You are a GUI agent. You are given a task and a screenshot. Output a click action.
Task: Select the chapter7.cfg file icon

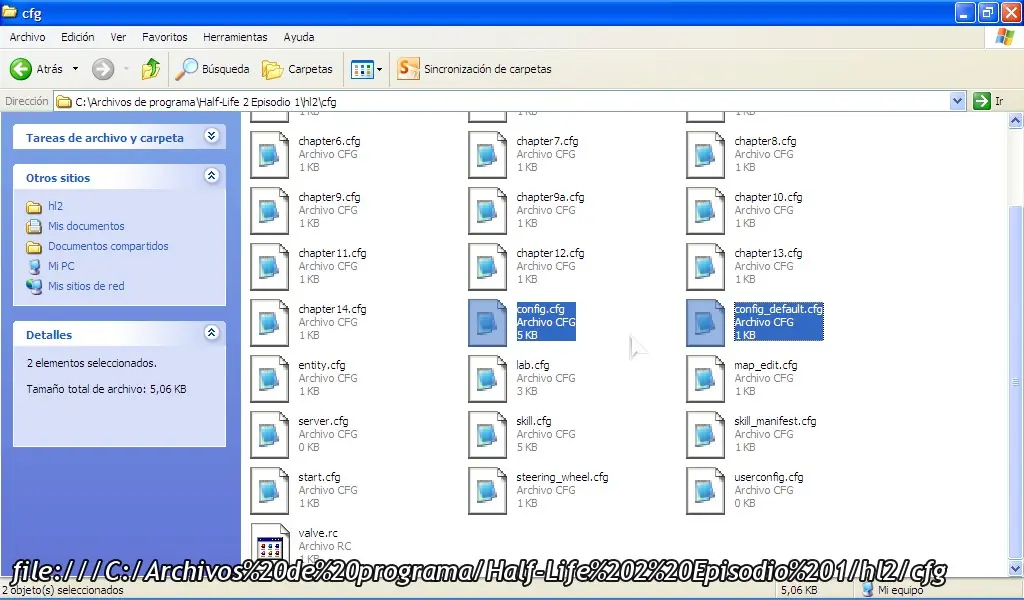click(x=487, y=155)
